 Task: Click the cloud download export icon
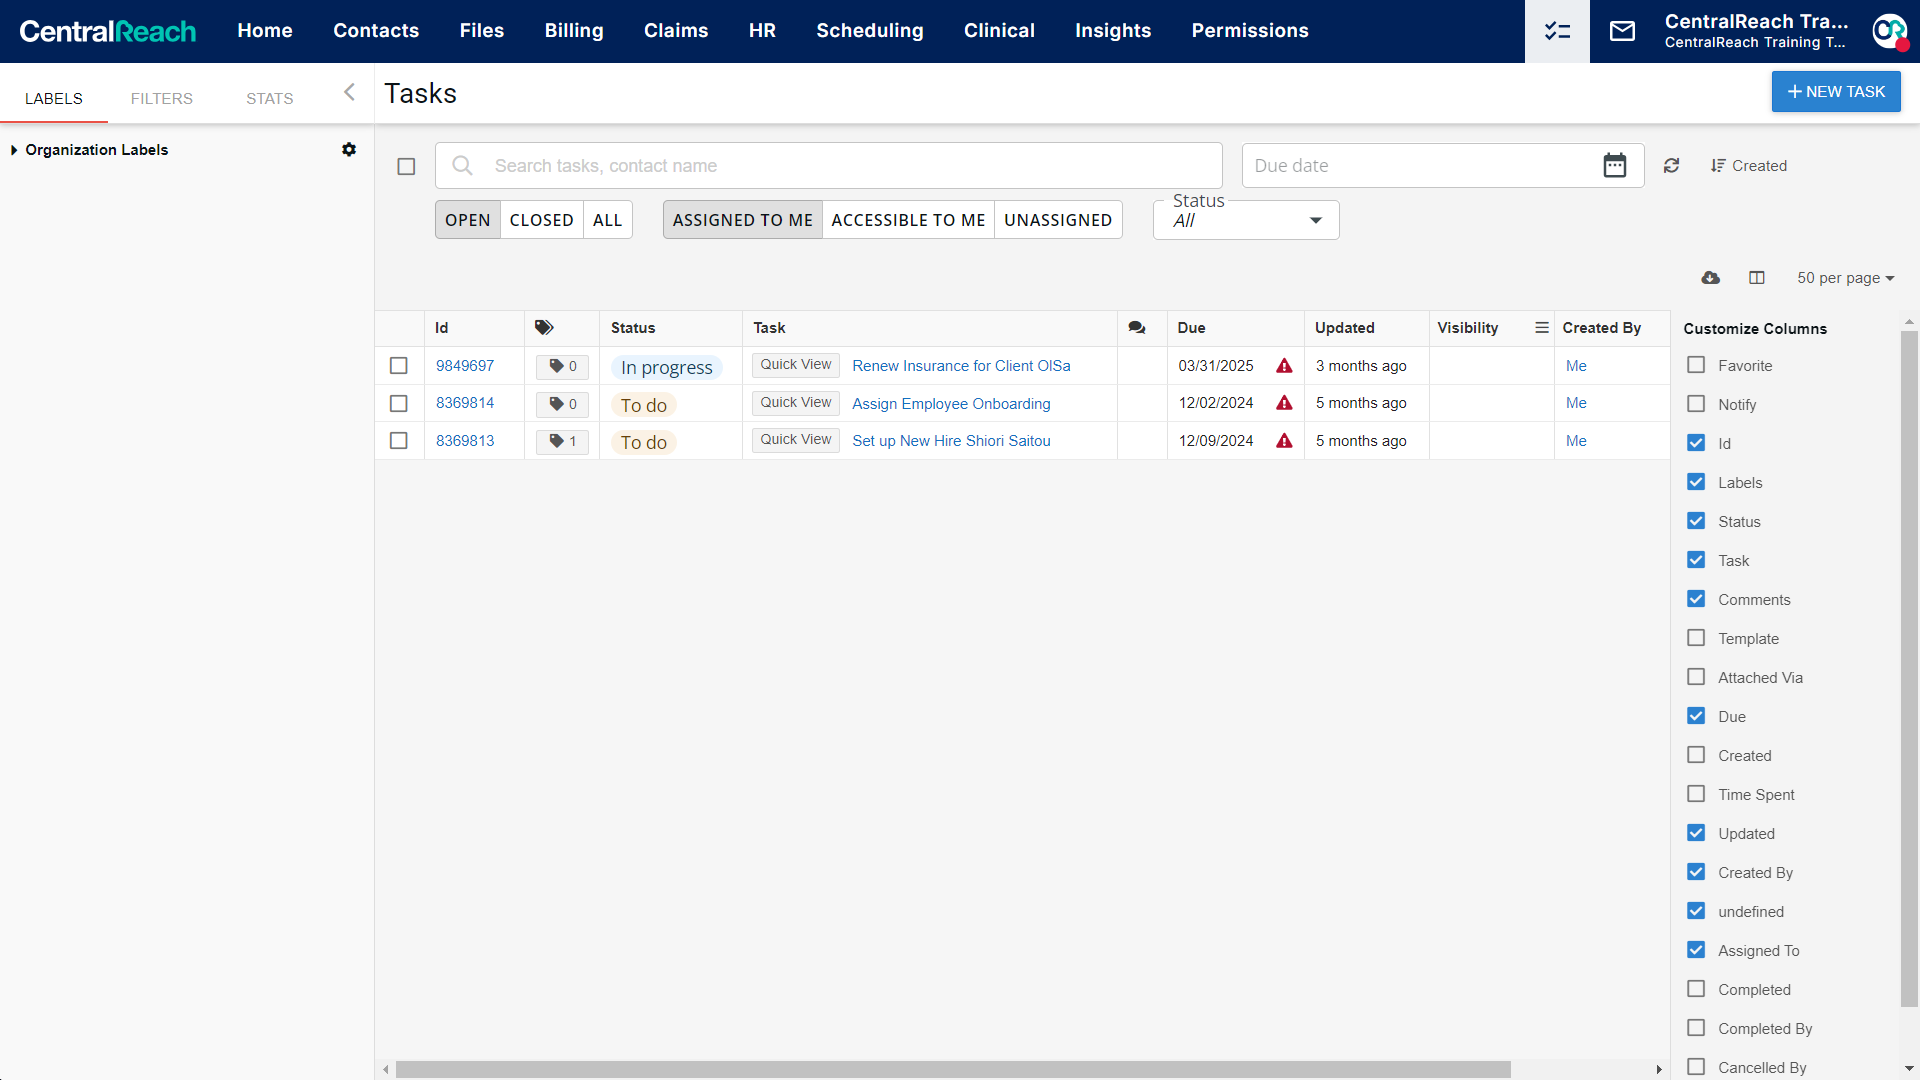pyautogui.click(x=1711, y=278)
